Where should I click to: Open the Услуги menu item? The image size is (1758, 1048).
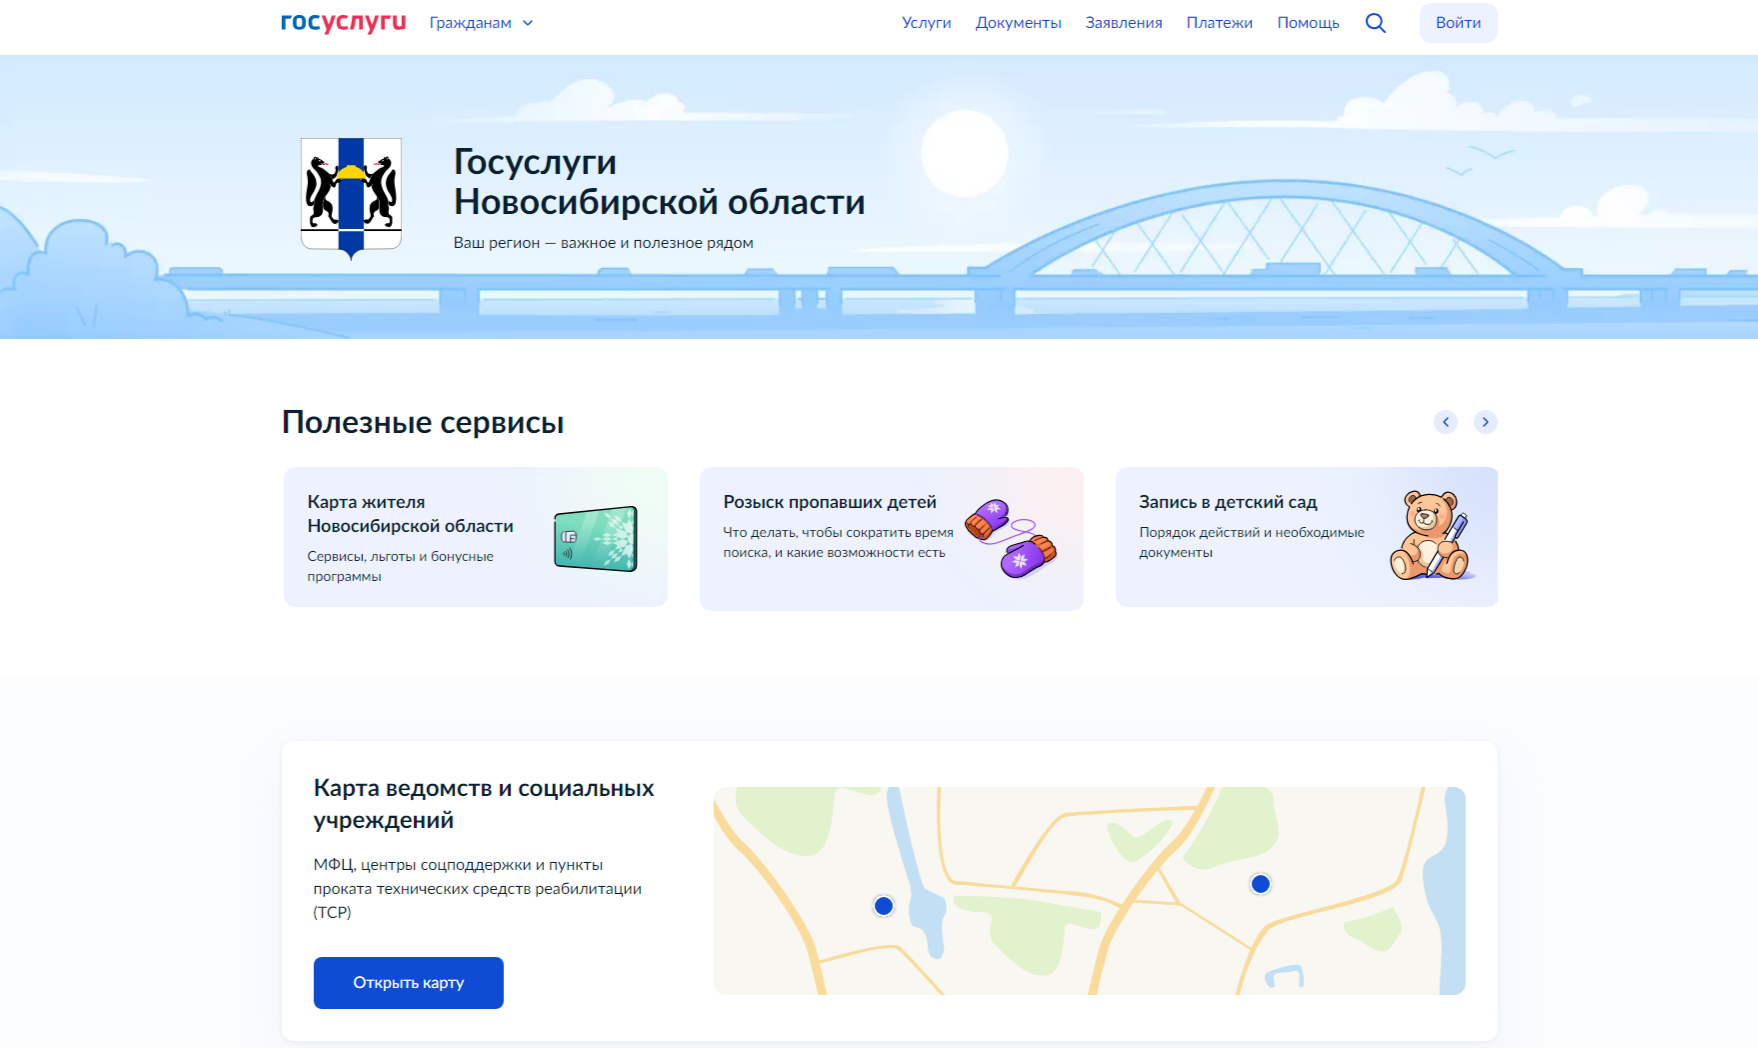pyautogui.click(x=926, y=23)
